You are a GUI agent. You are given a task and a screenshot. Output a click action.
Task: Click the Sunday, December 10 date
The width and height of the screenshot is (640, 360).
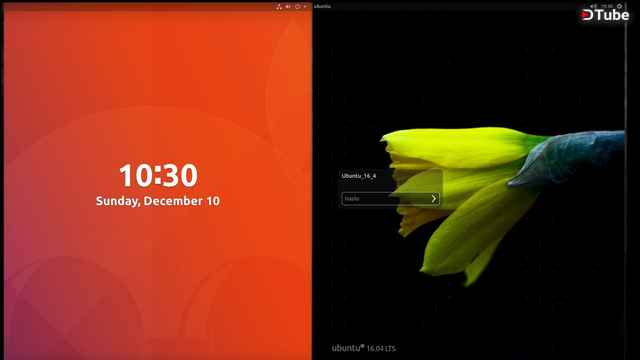click(158, 201)
